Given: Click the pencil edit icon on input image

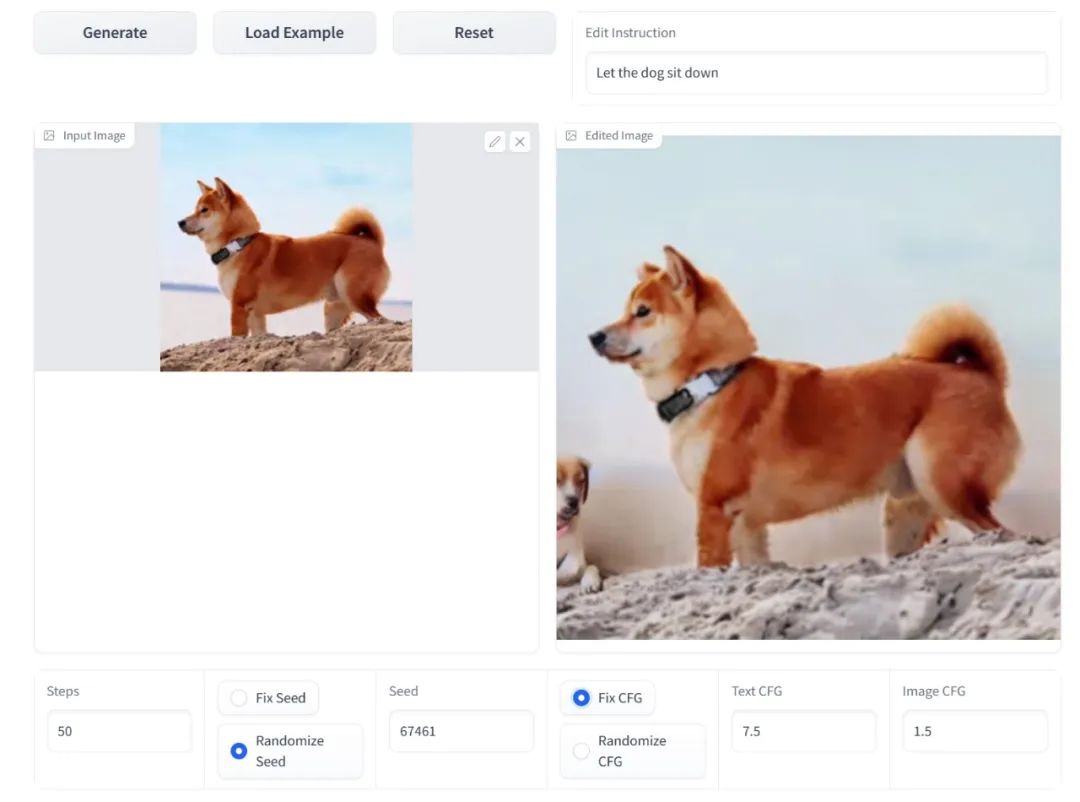Looking at the screenshot, I should (494, 142).
